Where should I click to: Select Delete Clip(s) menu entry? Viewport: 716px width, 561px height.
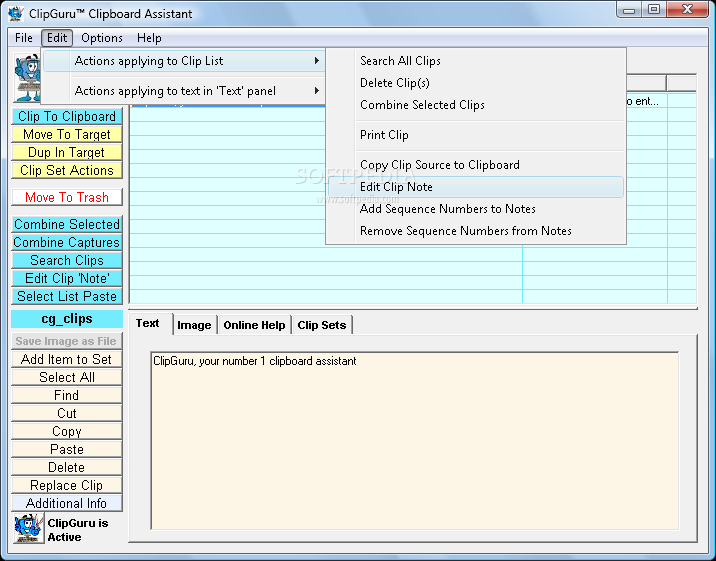[475, 83]
